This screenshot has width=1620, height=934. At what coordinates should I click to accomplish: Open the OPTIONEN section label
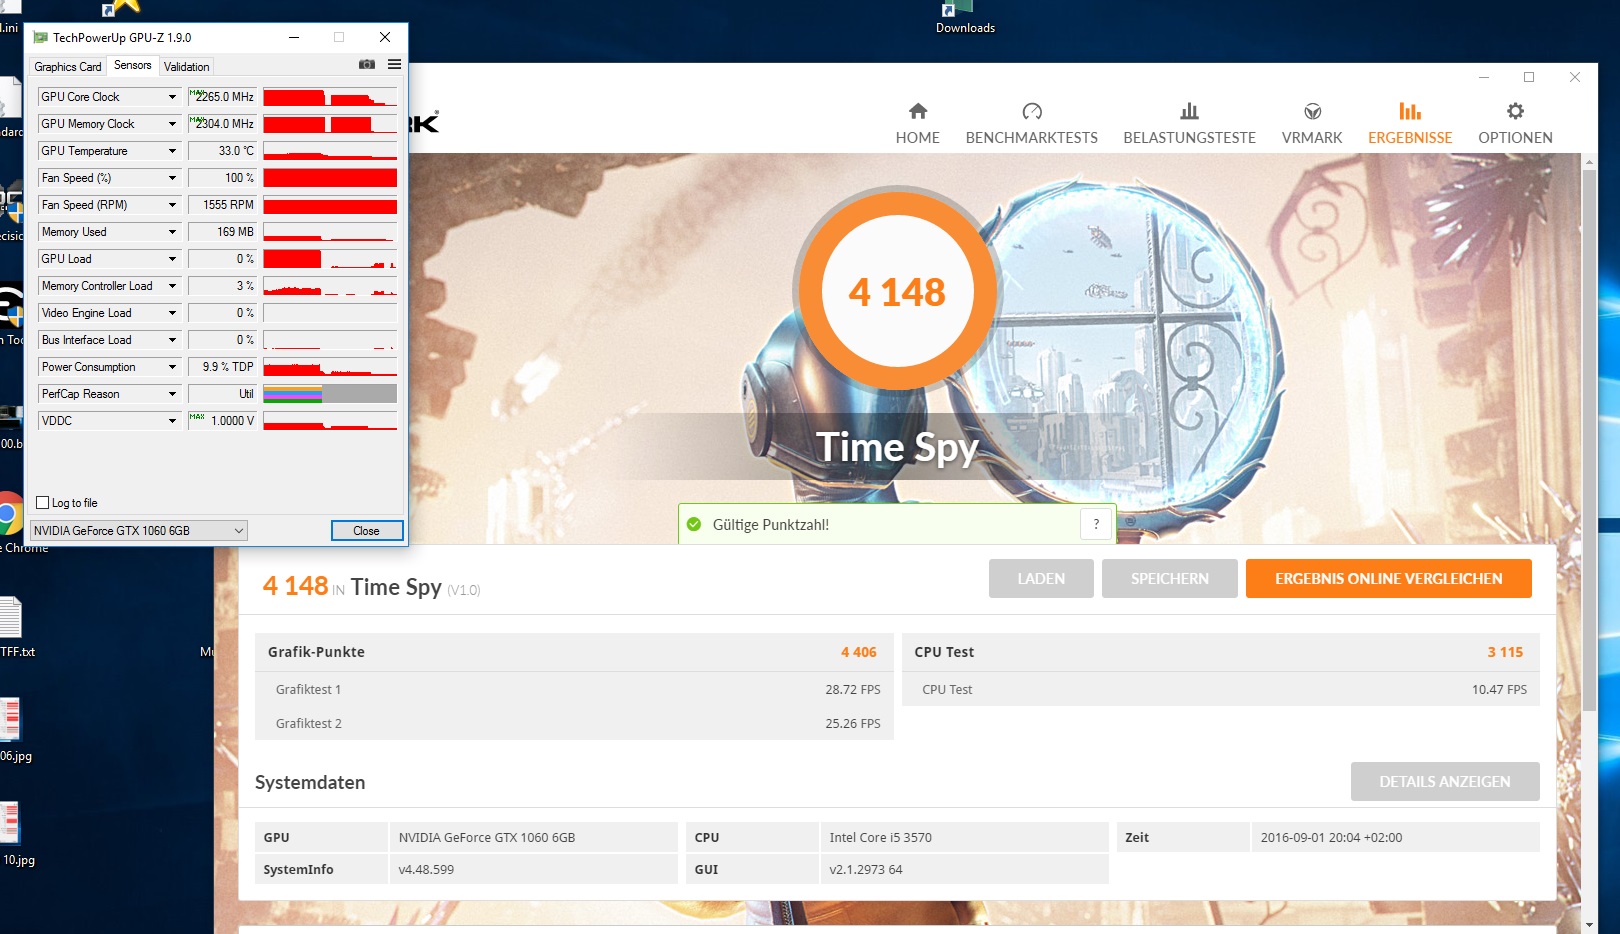[1515, 138]
